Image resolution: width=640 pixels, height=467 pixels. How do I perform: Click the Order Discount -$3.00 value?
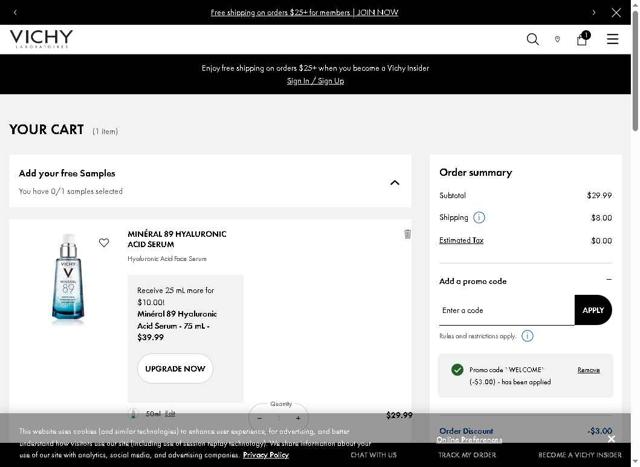coord(600,431)
